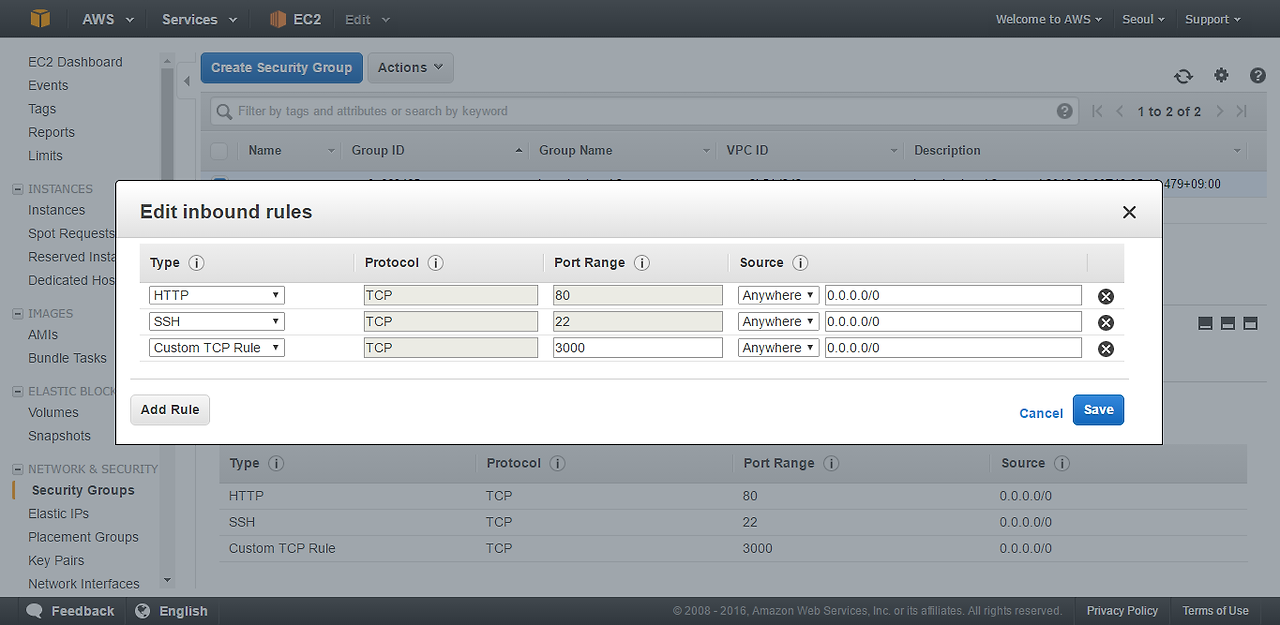Remove the SSH inbound rule
The width and height of the screenshot is (1280, 625).
(1106, 322)
